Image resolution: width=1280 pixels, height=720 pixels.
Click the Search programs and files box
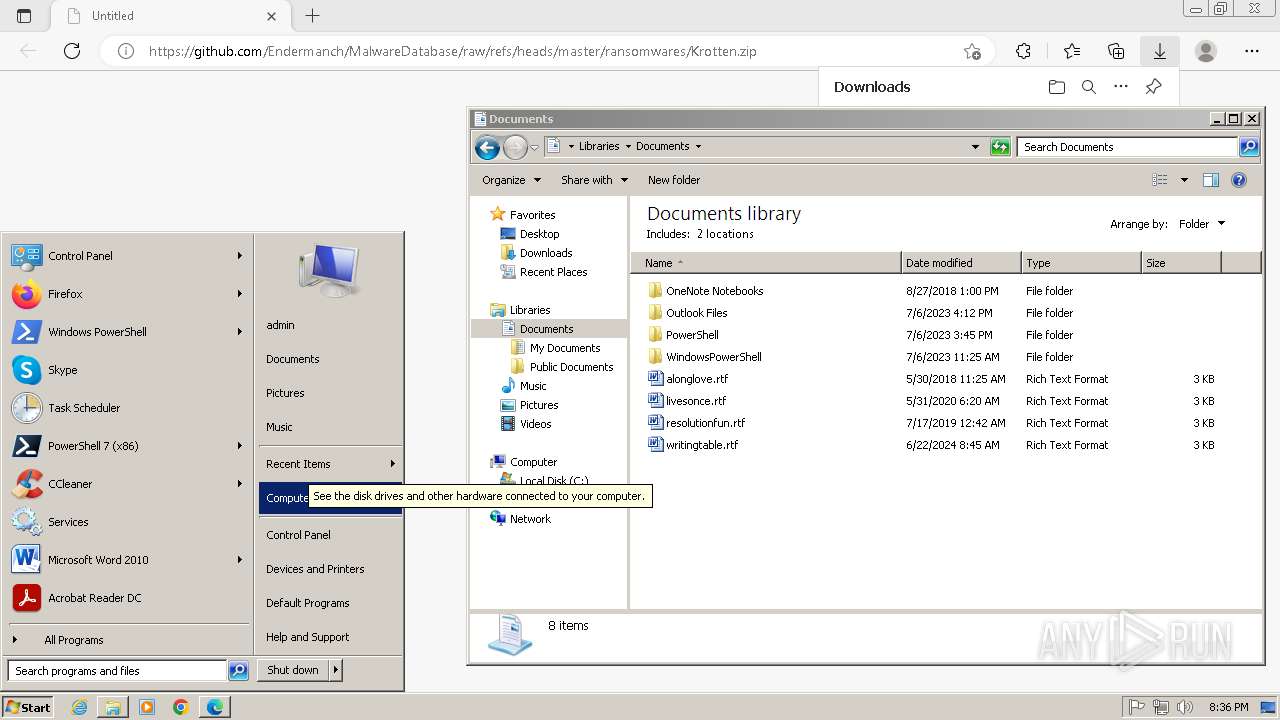[x=116, y=671]
